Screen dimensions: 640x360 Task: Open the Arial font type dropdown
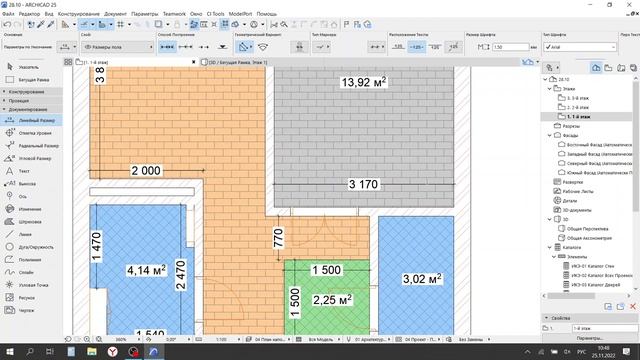580,47
